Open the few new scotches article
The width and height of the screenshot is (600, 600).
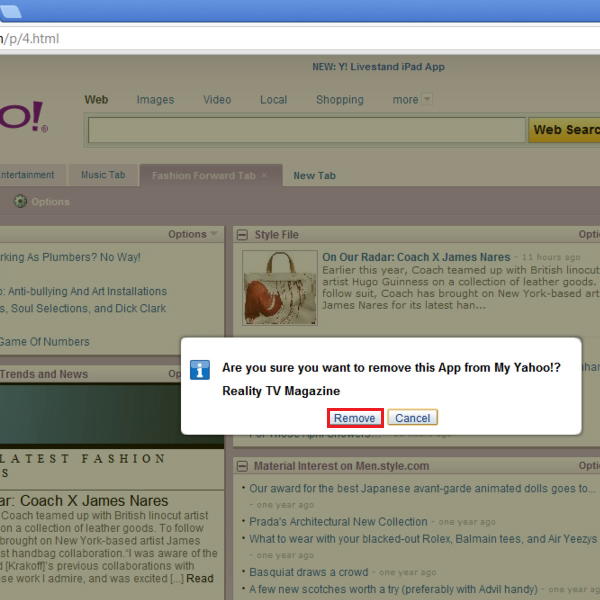393,589
